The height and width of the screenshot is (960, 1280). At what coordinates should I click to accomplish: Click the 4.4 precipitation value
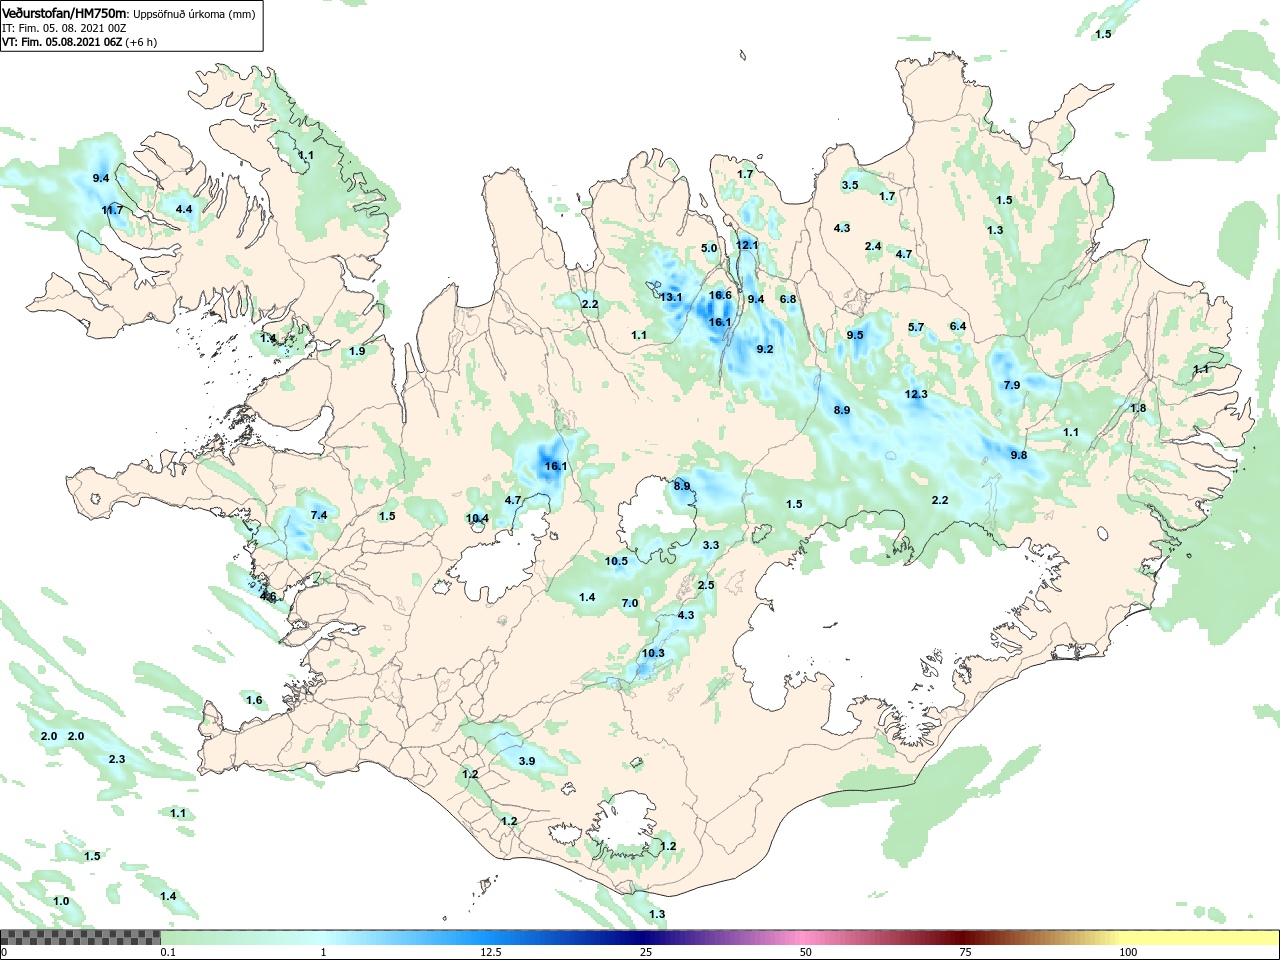coord(184,209)
